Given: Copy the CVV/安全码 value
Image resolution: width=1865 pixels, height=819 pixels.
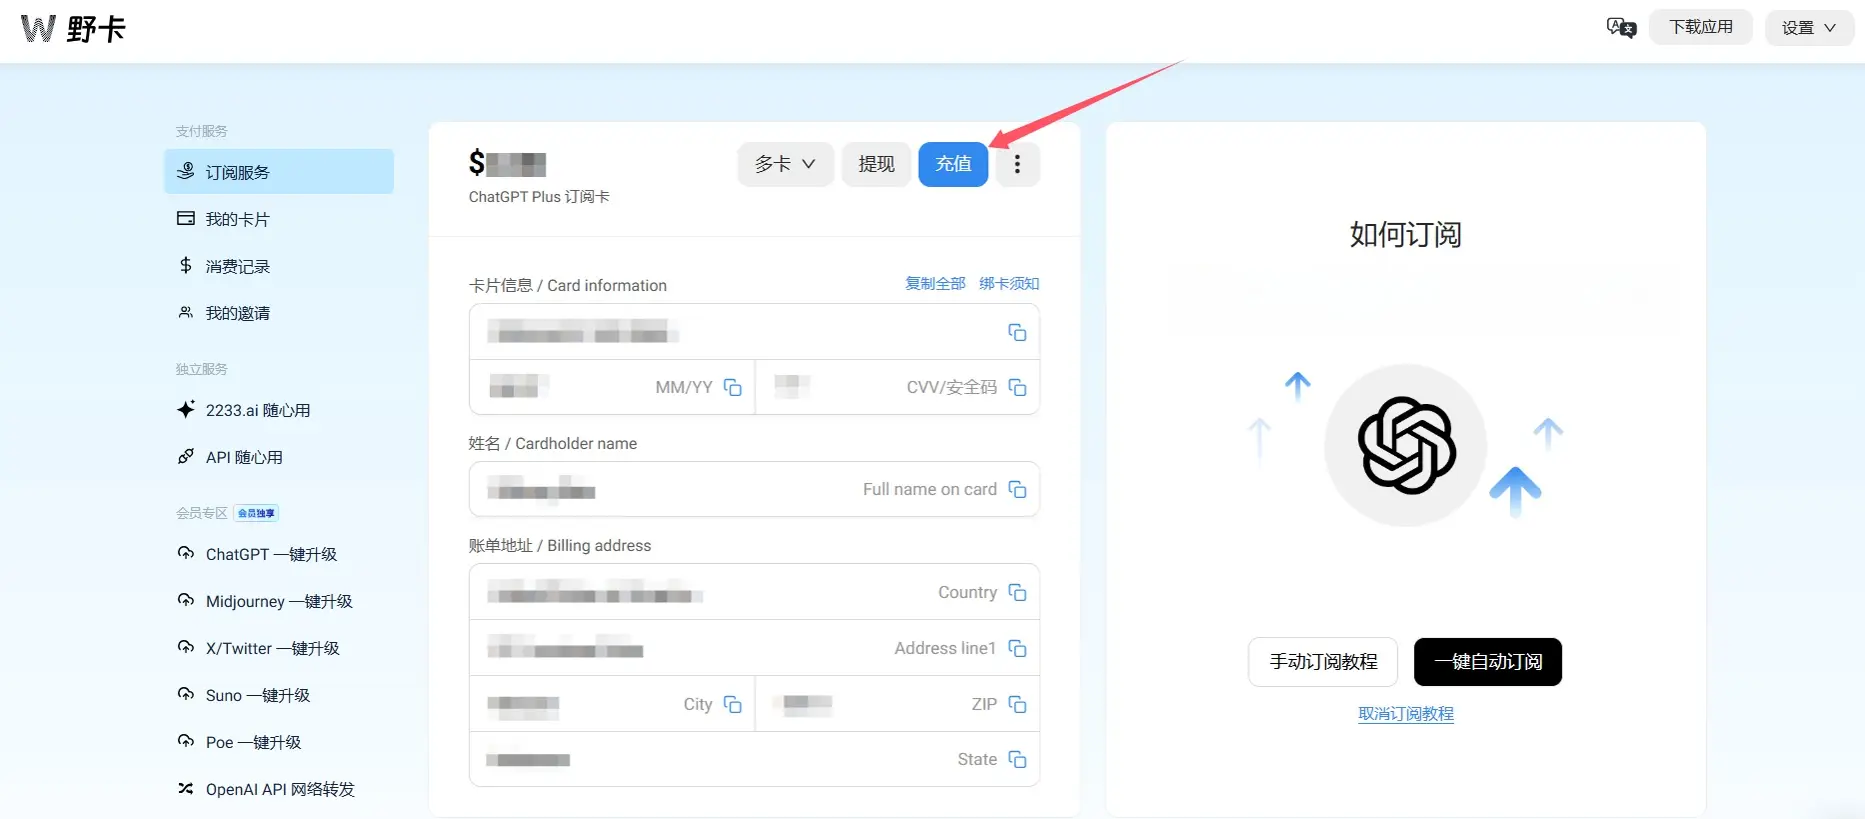Looking at the screenshot, I should tap(1017, 387).
